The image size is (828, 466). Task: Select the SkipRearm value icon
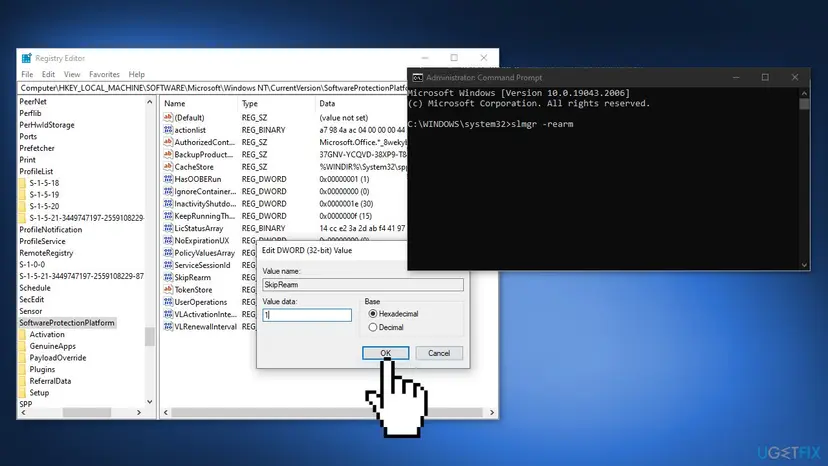pyautogui.click(x=168, y=277)
